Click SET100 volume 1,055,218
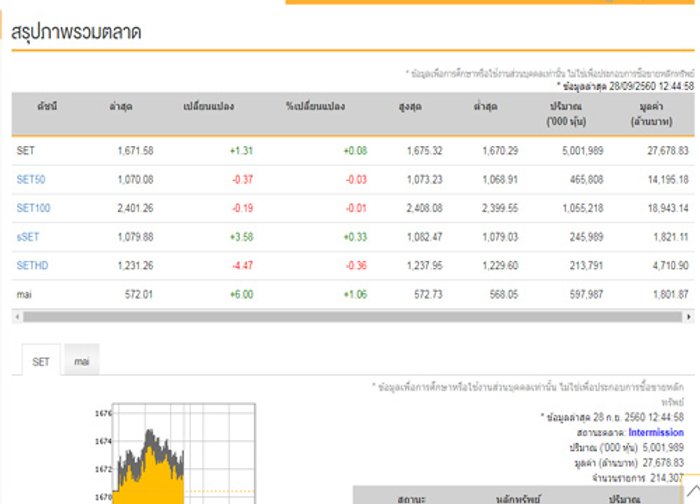700x504 pixels. [583, 208]
